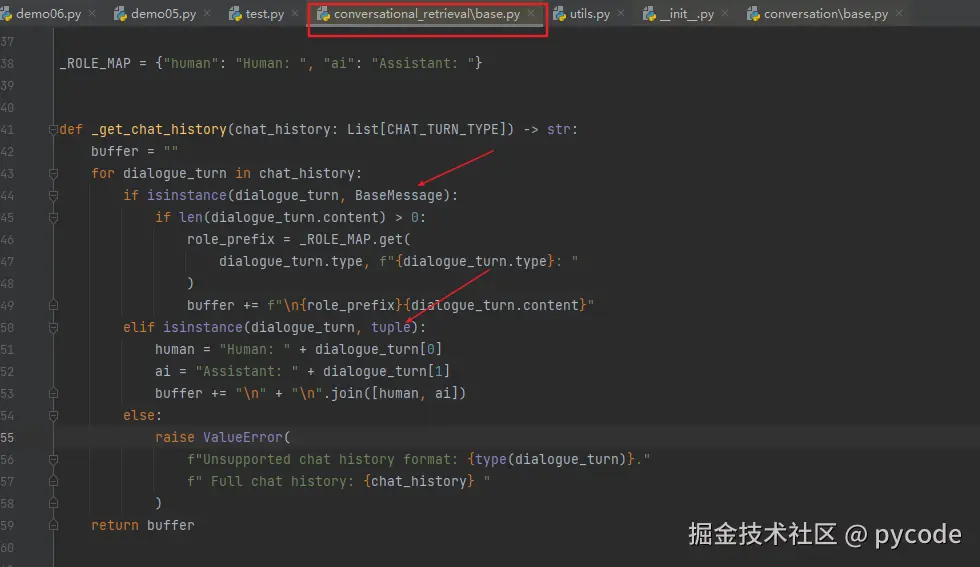Click the Python file icon on _init_.py tab
The height and width of the screenshot is (567, 980).
[x=649, y=14]
